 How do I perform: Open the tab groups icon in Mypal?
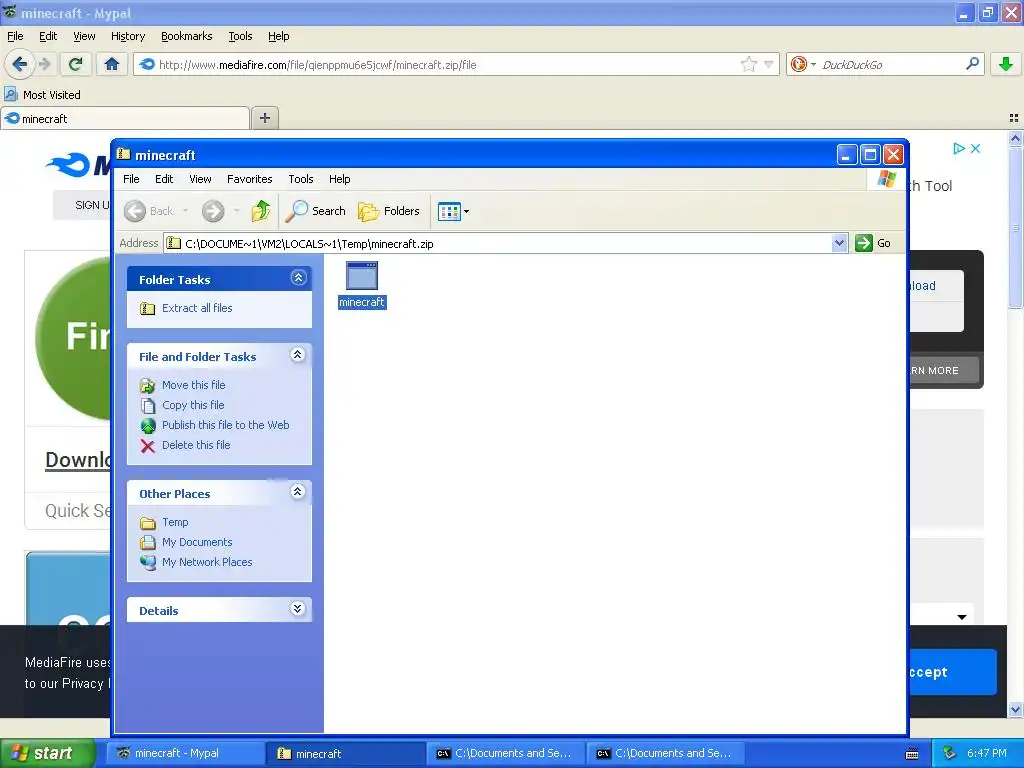1014,118
